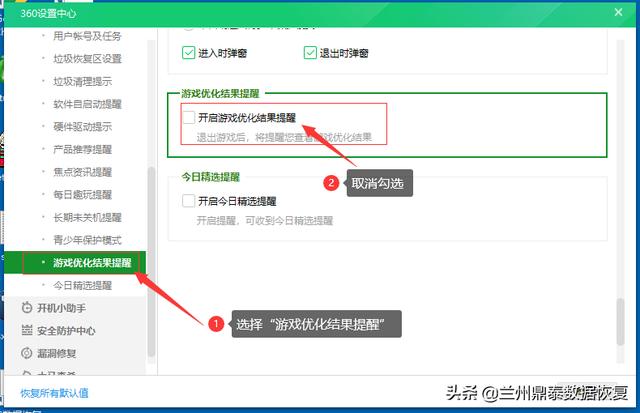Enable 开启游戏优化结果提醒 checkbox
Screen dimensions: 640x413
[x=189, y=118]
